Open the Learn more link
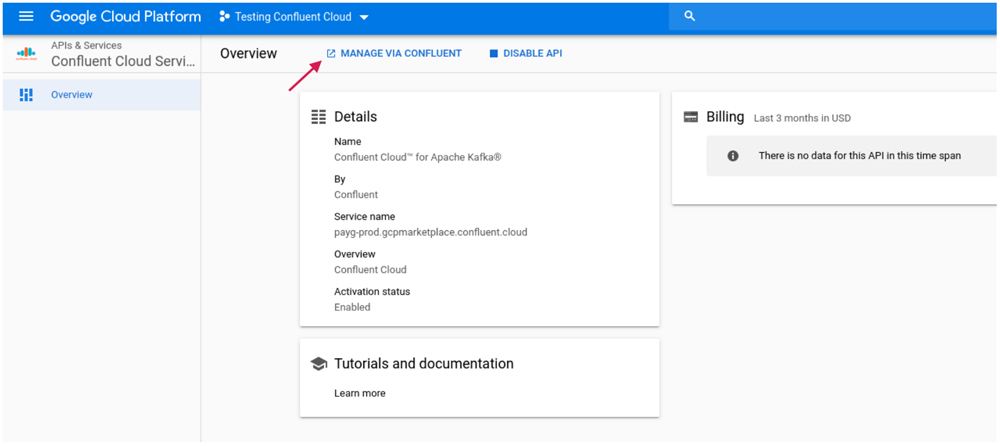Viewport: 1000px width, 446px height. [360, 393]
